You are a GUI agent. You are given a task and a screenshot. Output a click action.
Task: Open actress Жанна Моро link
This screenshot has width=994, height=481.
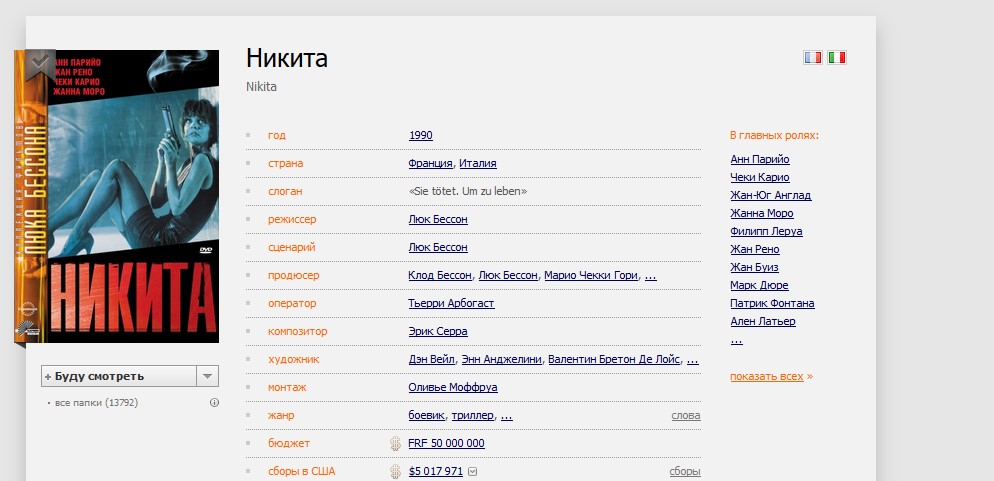click(762, 213)
